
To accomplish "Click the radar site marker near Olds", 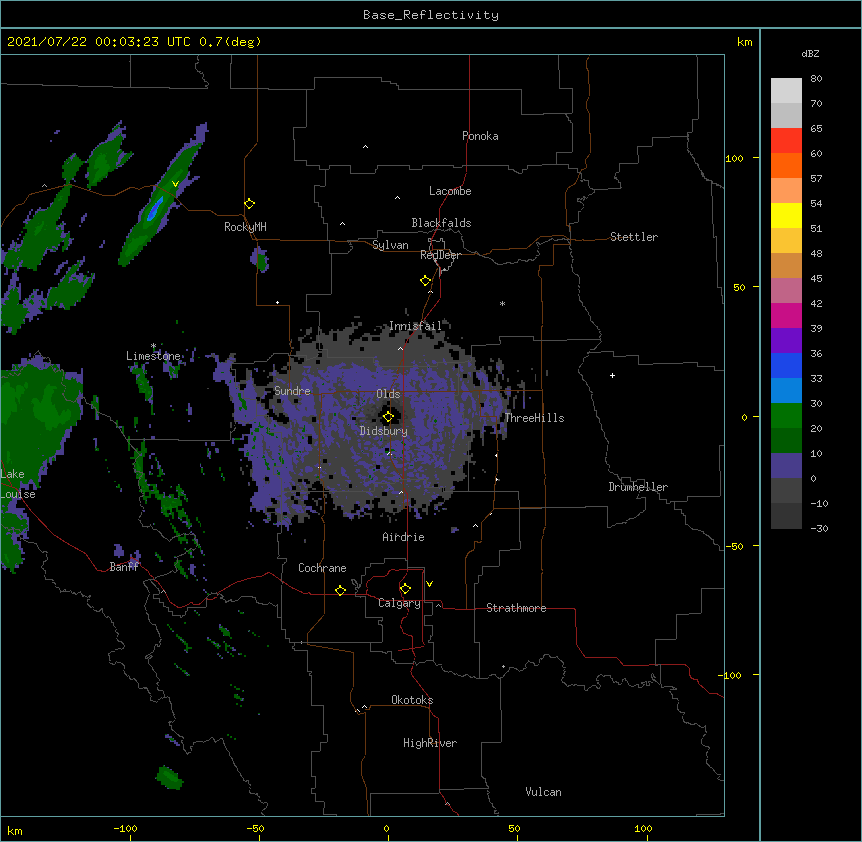I will [388, 417].
